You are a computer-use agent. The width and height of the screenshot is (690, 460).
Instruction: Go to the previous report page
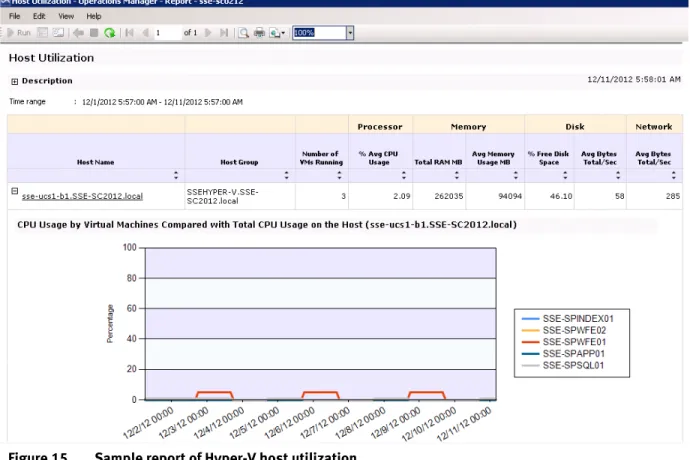click(145, 33)
